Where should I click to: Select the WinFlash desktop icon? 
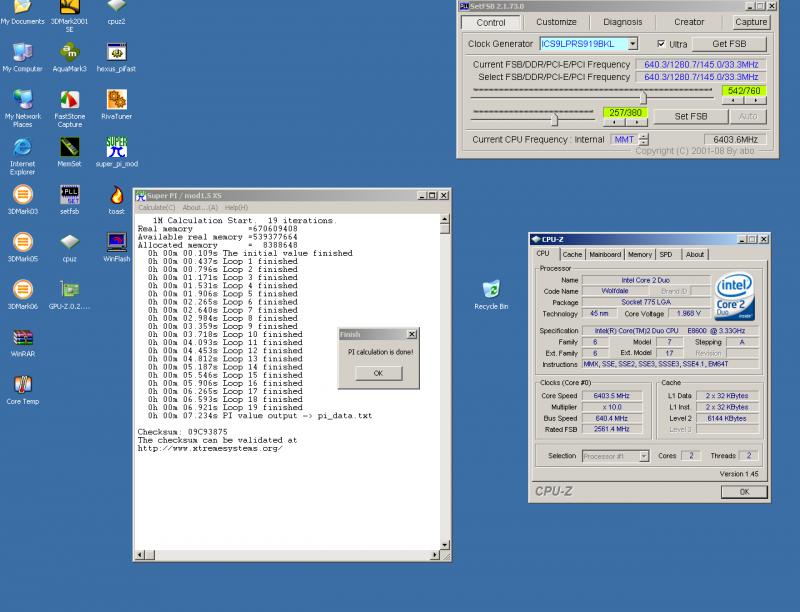coord(116,247)
